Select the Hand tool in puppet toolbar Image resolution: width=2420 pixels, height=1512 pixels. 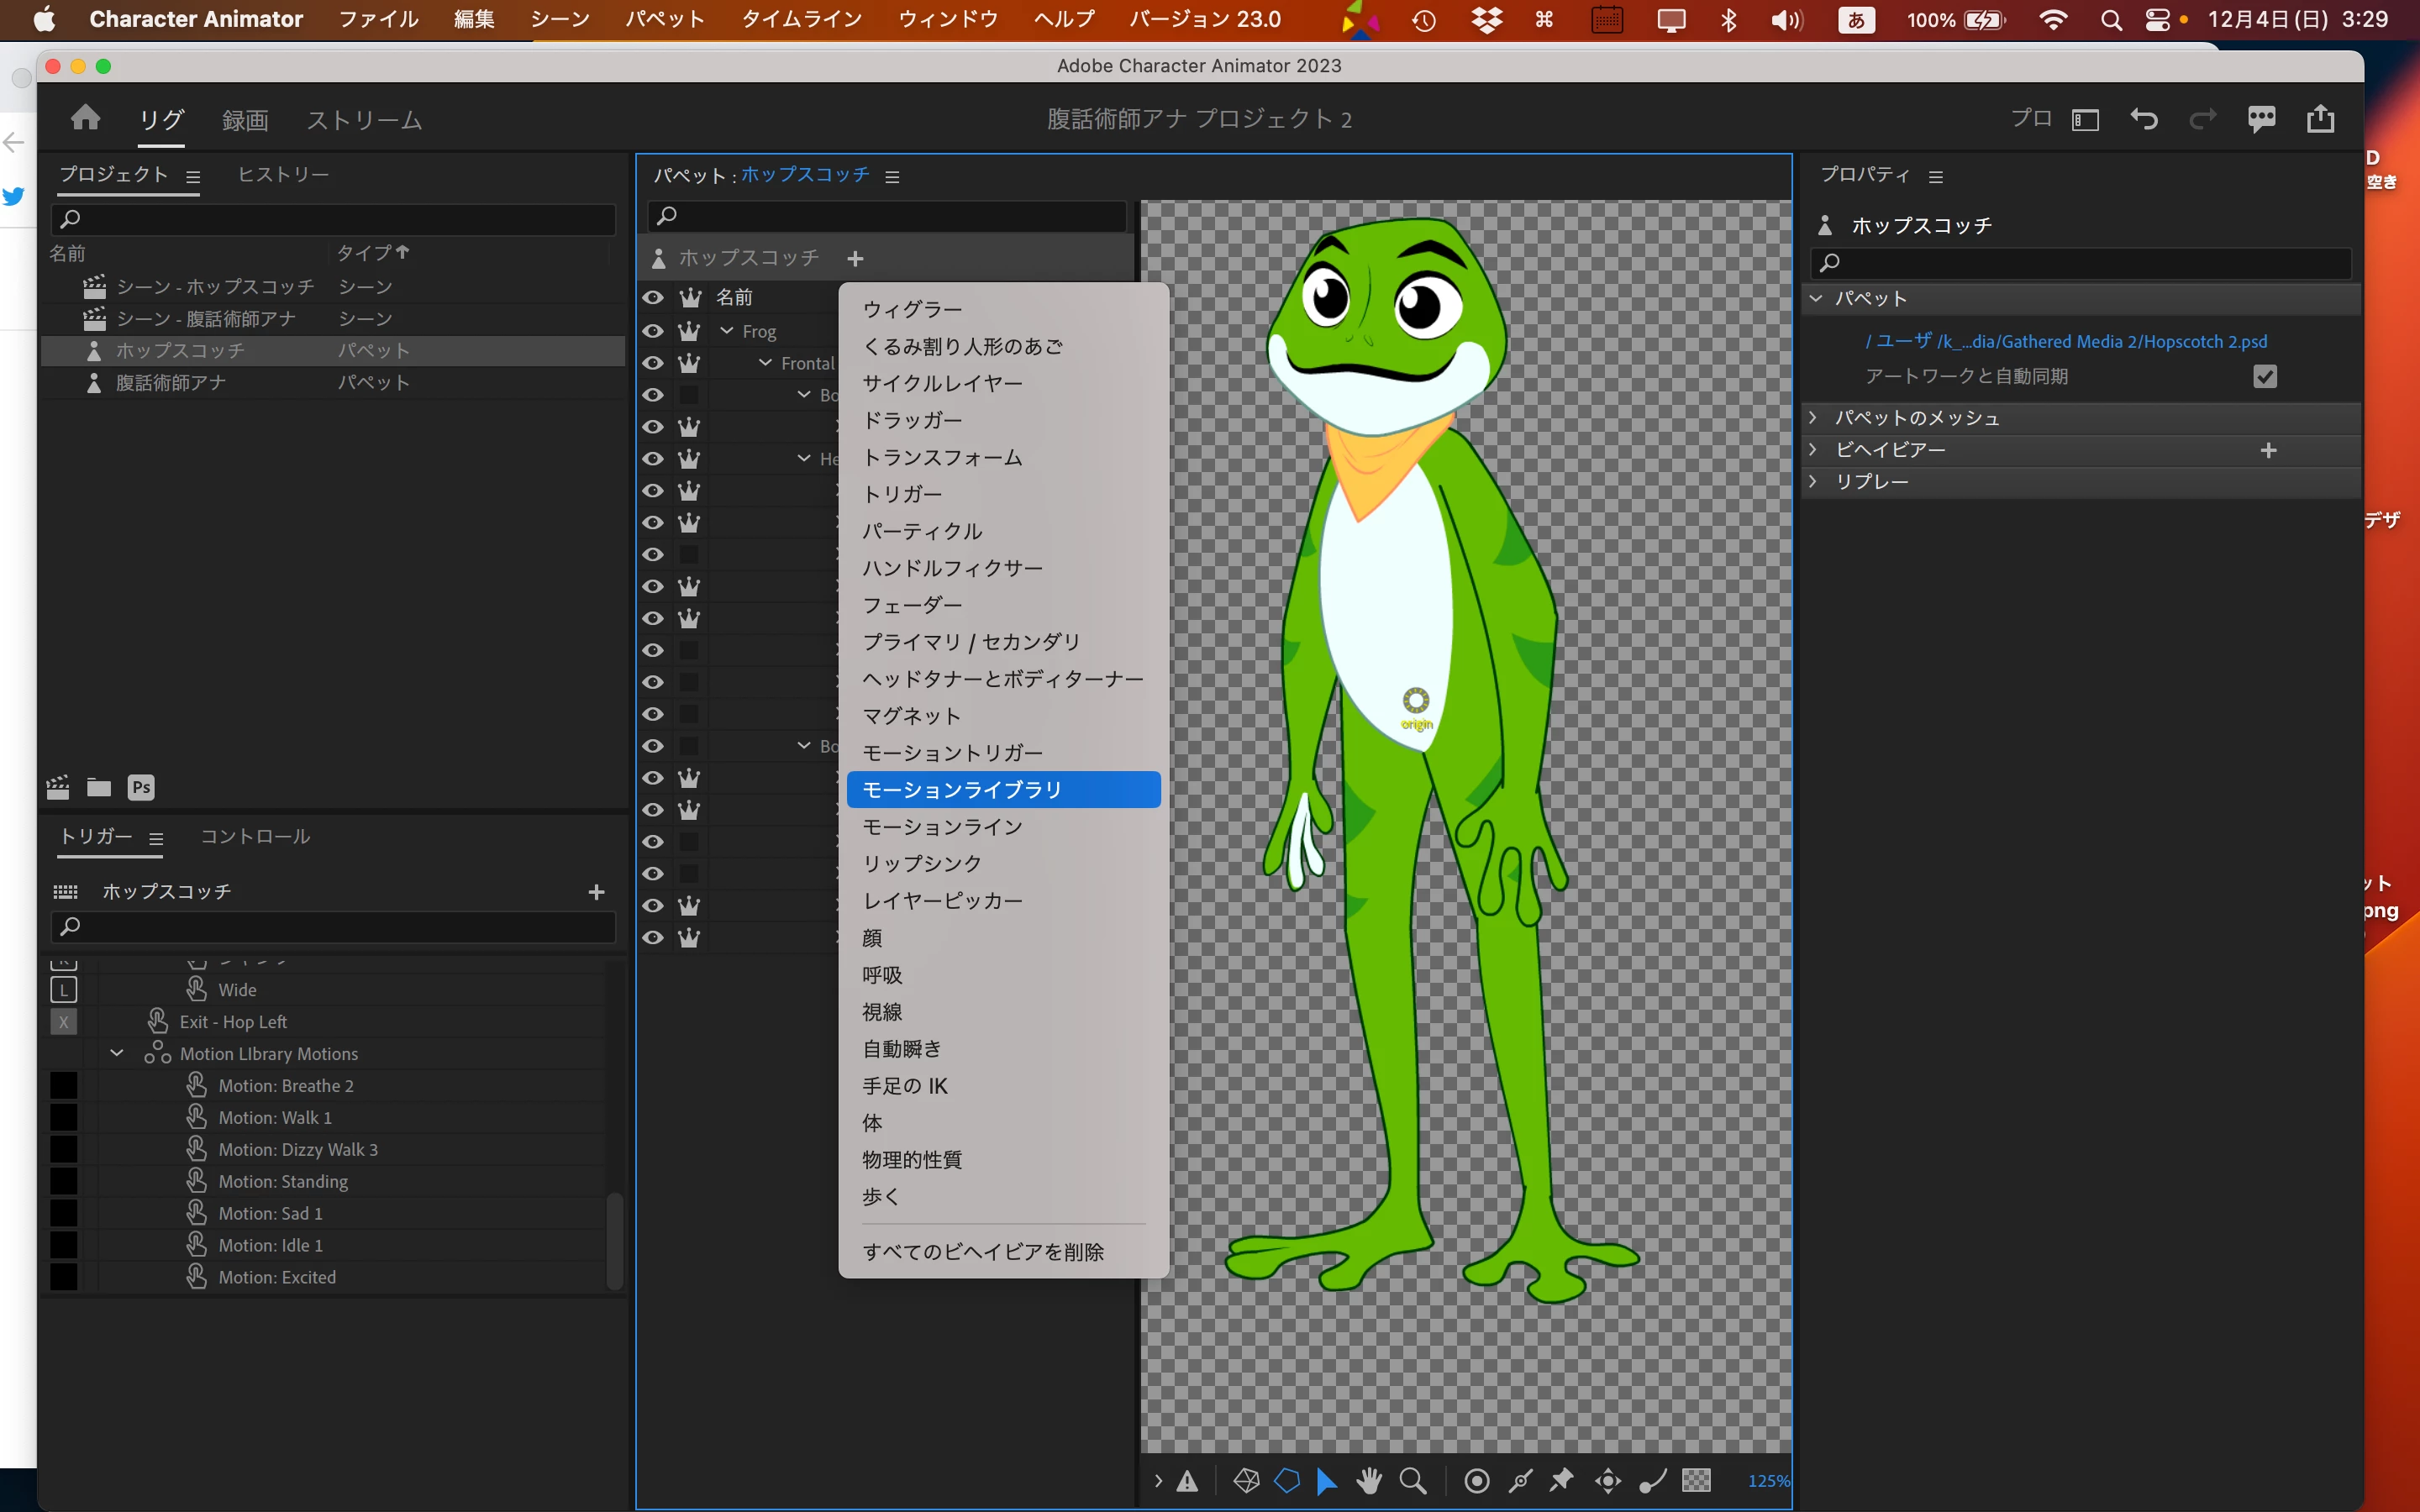point(1368,1480)
